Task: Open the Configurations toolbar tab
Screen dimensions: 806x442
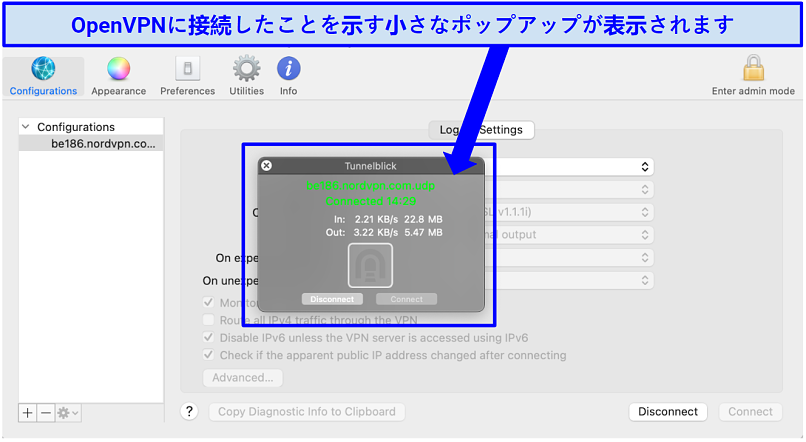Action: 43,77
